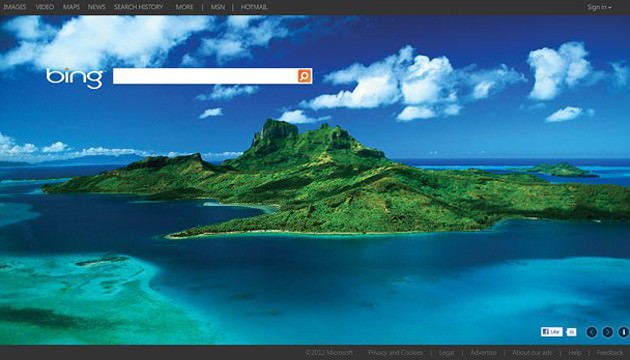Screen dimensions: 630x360
Task: Expand the MORE menu
Action: [x=184, y=7]
